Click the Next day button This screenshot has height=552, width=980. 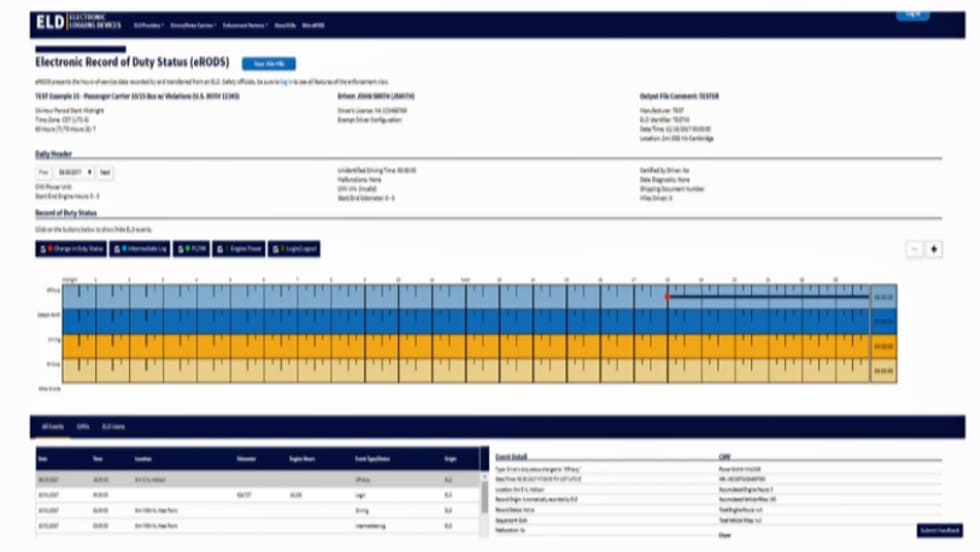pos(105,172)
